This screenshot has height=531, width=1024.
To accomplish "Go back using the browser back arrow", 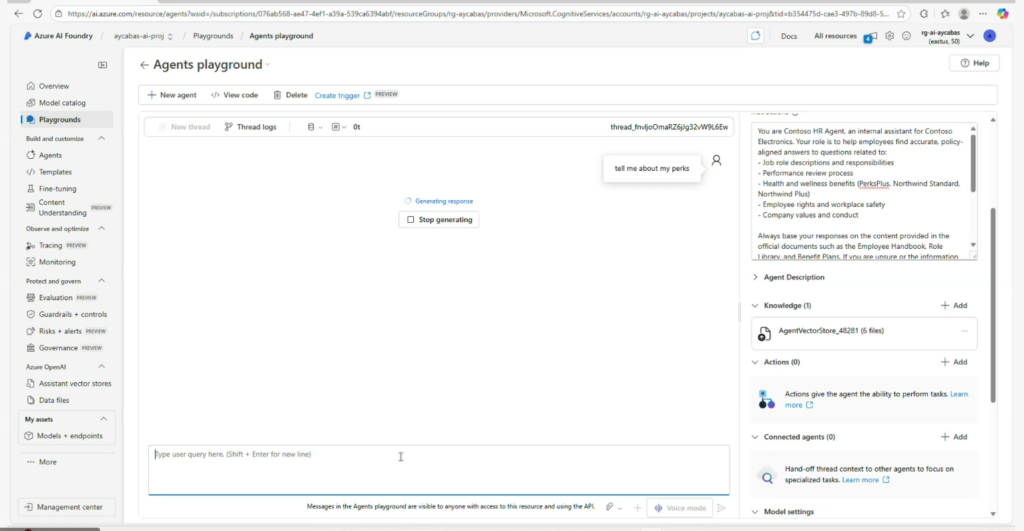I will pos(18,13).
